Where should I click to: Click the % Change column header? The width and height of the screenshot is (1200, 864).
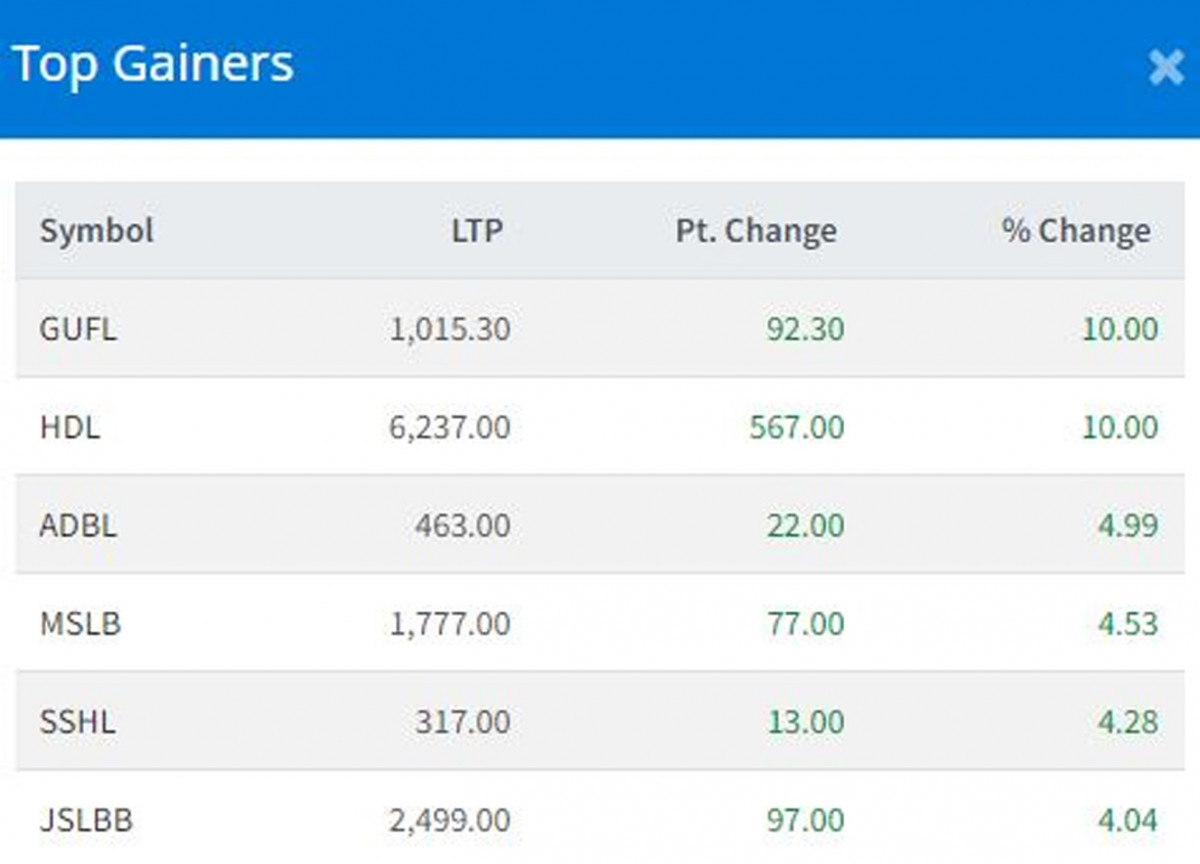[1076, 231]
